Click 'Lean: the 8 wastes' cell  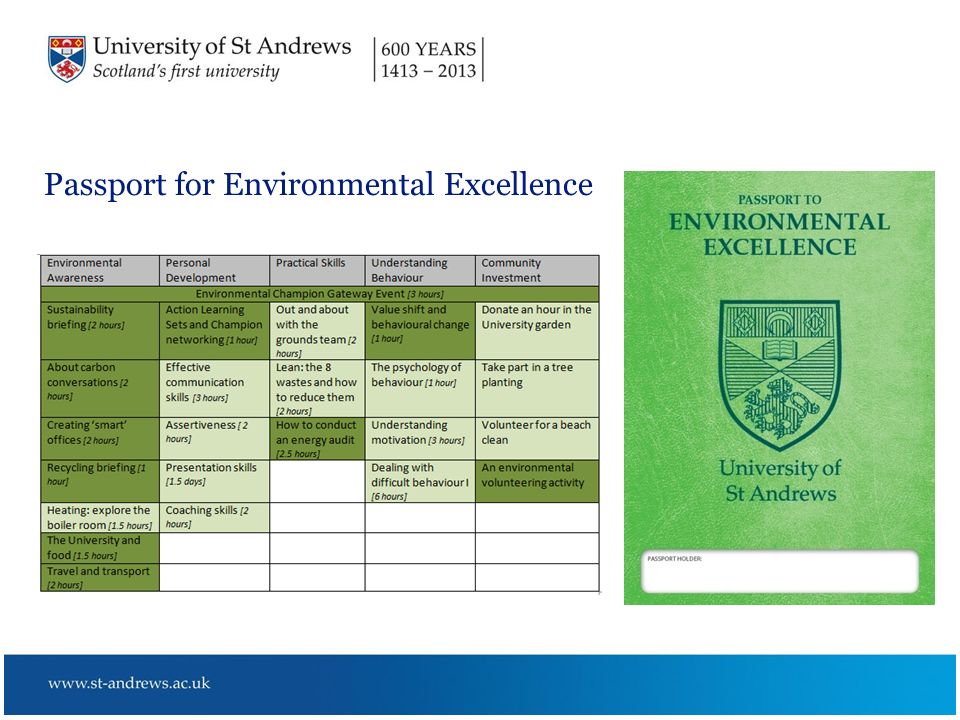coord(317,388)
